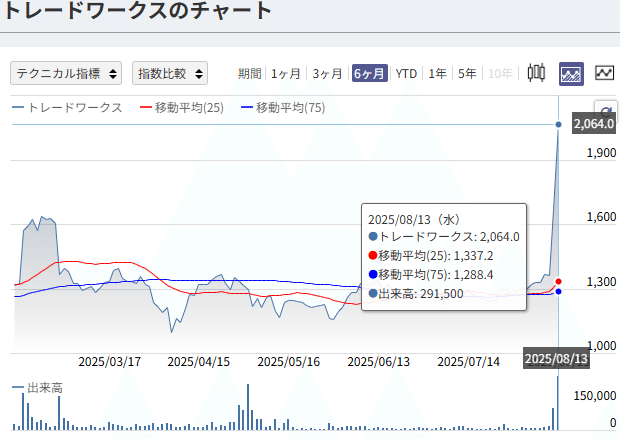The height and width of the screenshot is (439, 620).
Task: Click the 2025/06/13 axis label
Action: 378,361
